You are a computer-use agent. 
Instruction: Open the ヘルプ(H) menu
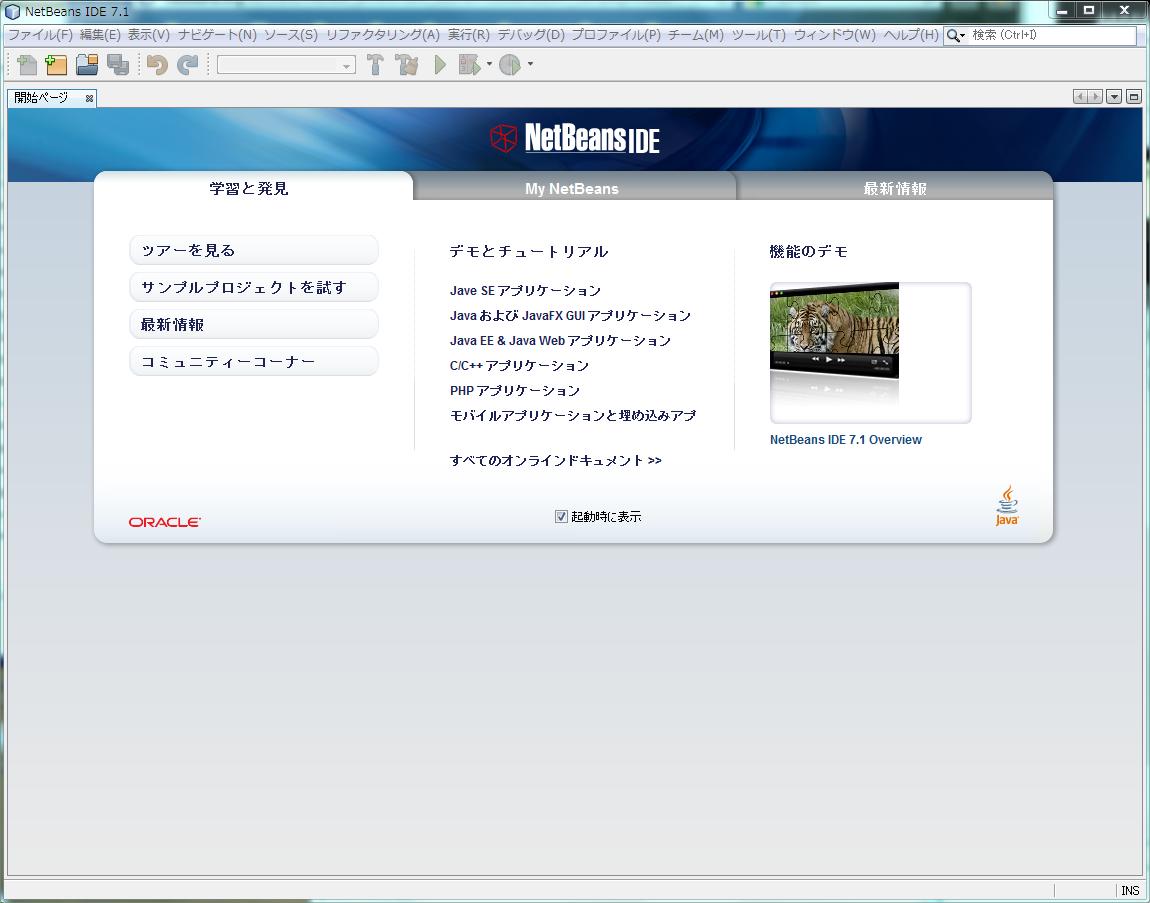[911, 34]
